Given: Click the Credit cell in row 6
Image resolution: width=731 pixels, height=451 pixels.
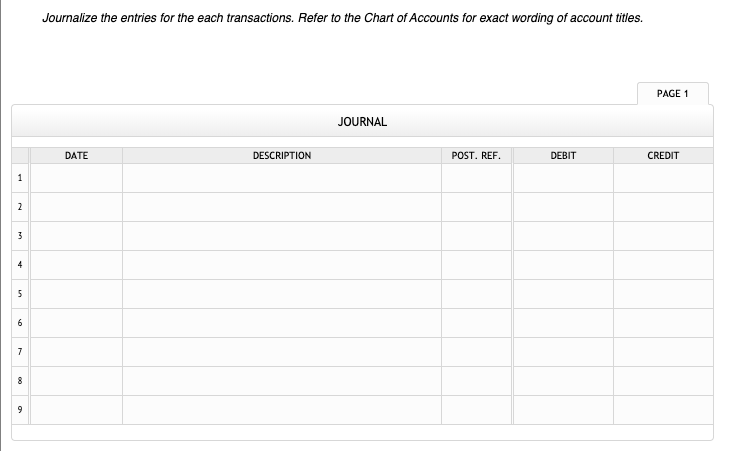Looking at the screenshot, I should (x=663, y=323).
